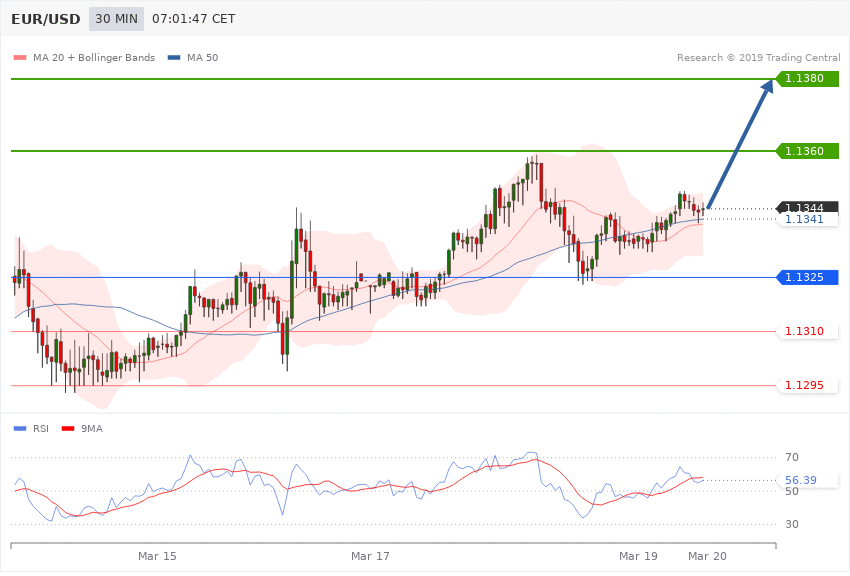Click the MA 20 + Bollinger Bands legend swatch
The height and width of the screenshot is (576, 850).
point(20,57)
